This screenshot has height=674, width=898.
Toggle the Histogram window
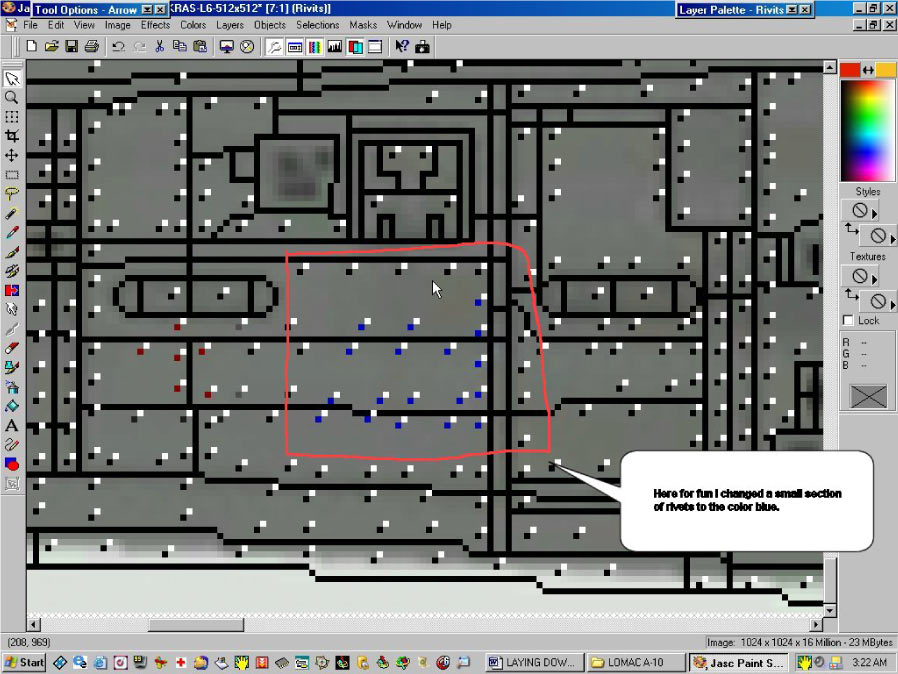[335, 46]
